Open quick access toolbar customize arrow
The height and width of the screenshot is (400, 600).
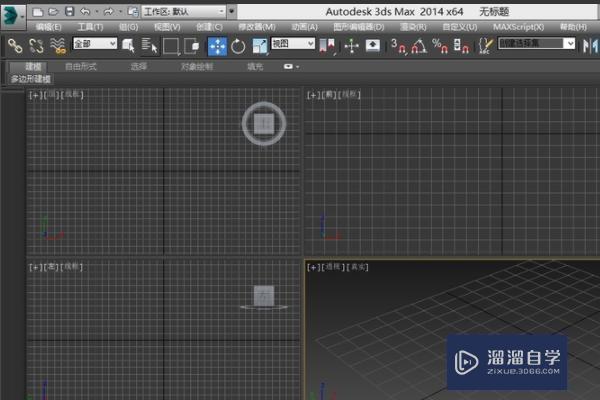pyautogui.click(x=231, y=11)
